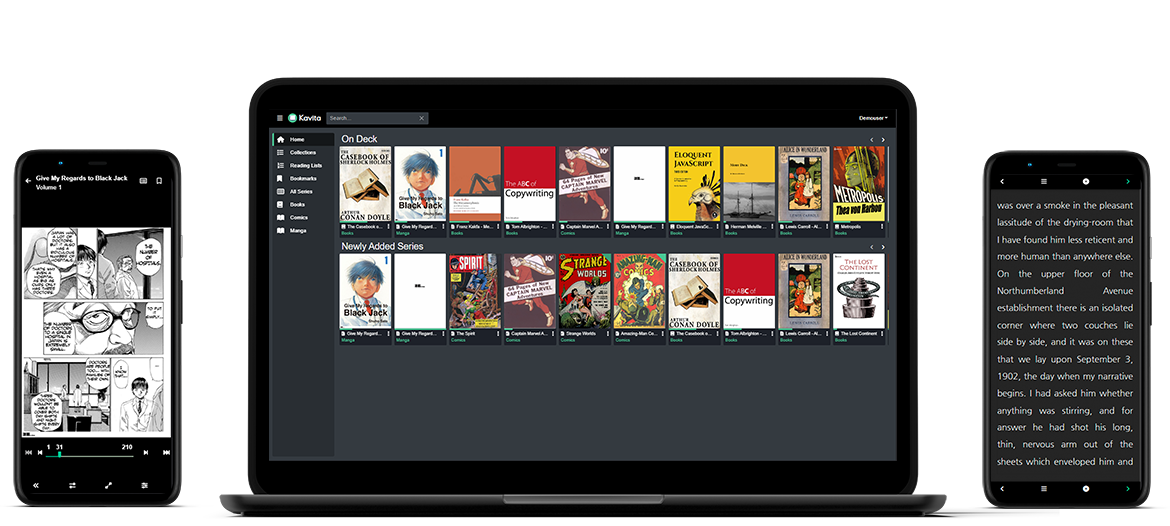Clear search with the X icon
This screenshot has width=1170, height=526.
pyautogui.click(x=421, y=118)
